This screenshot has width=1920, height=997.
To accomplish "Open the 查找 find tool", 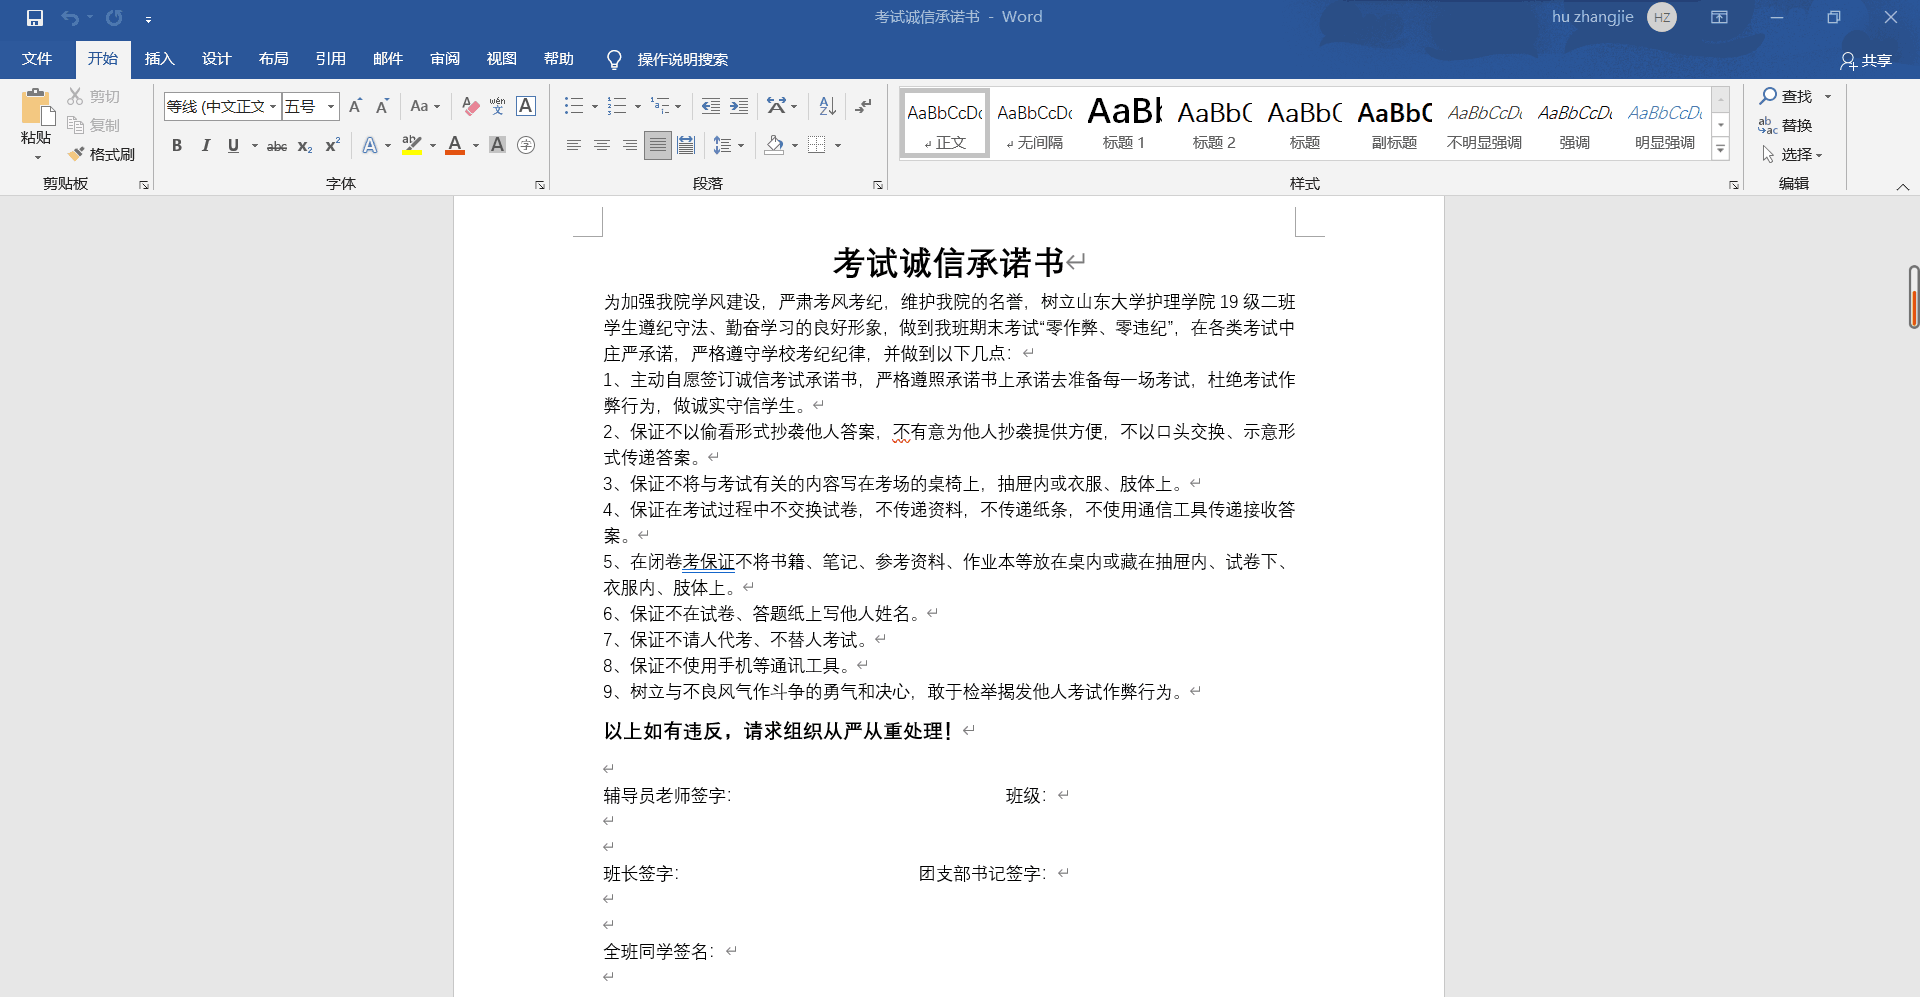I will (x=1787, y=96).
